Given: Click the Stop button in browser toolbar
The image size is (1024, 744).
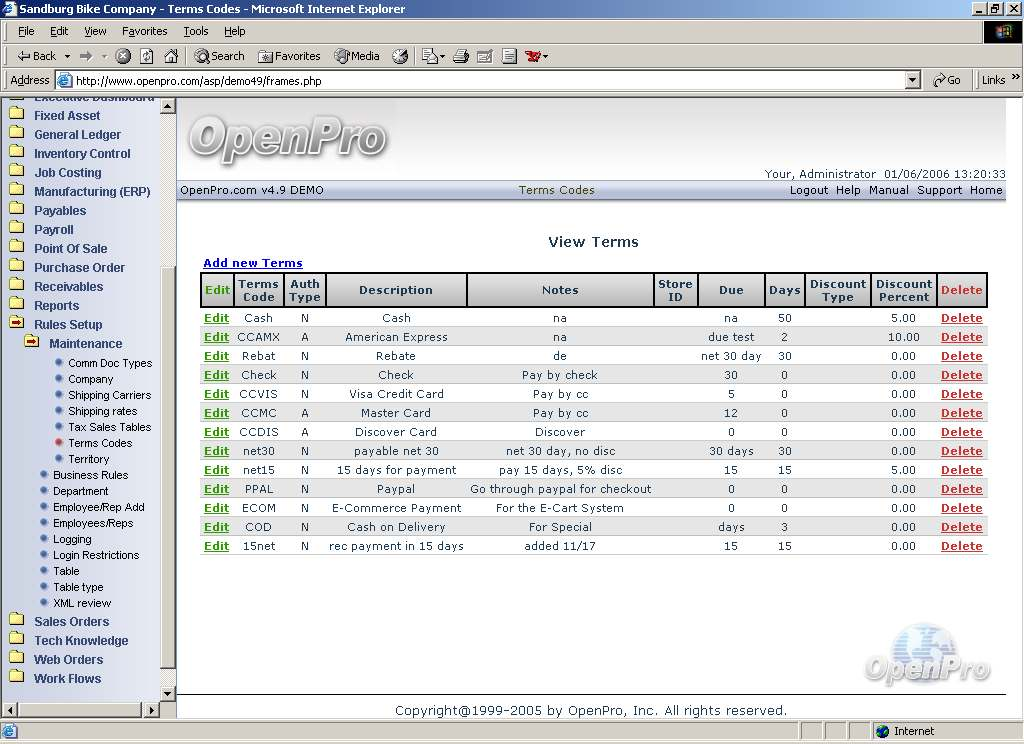Looking at the screenshot, I should point(123,56).
